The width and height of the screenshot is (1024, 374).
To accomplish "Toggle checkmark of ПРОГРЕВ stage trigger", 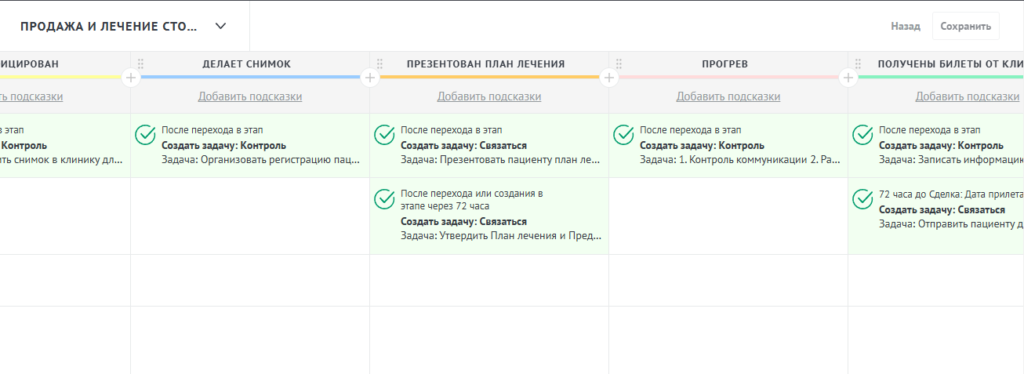I will click(623, 134).
